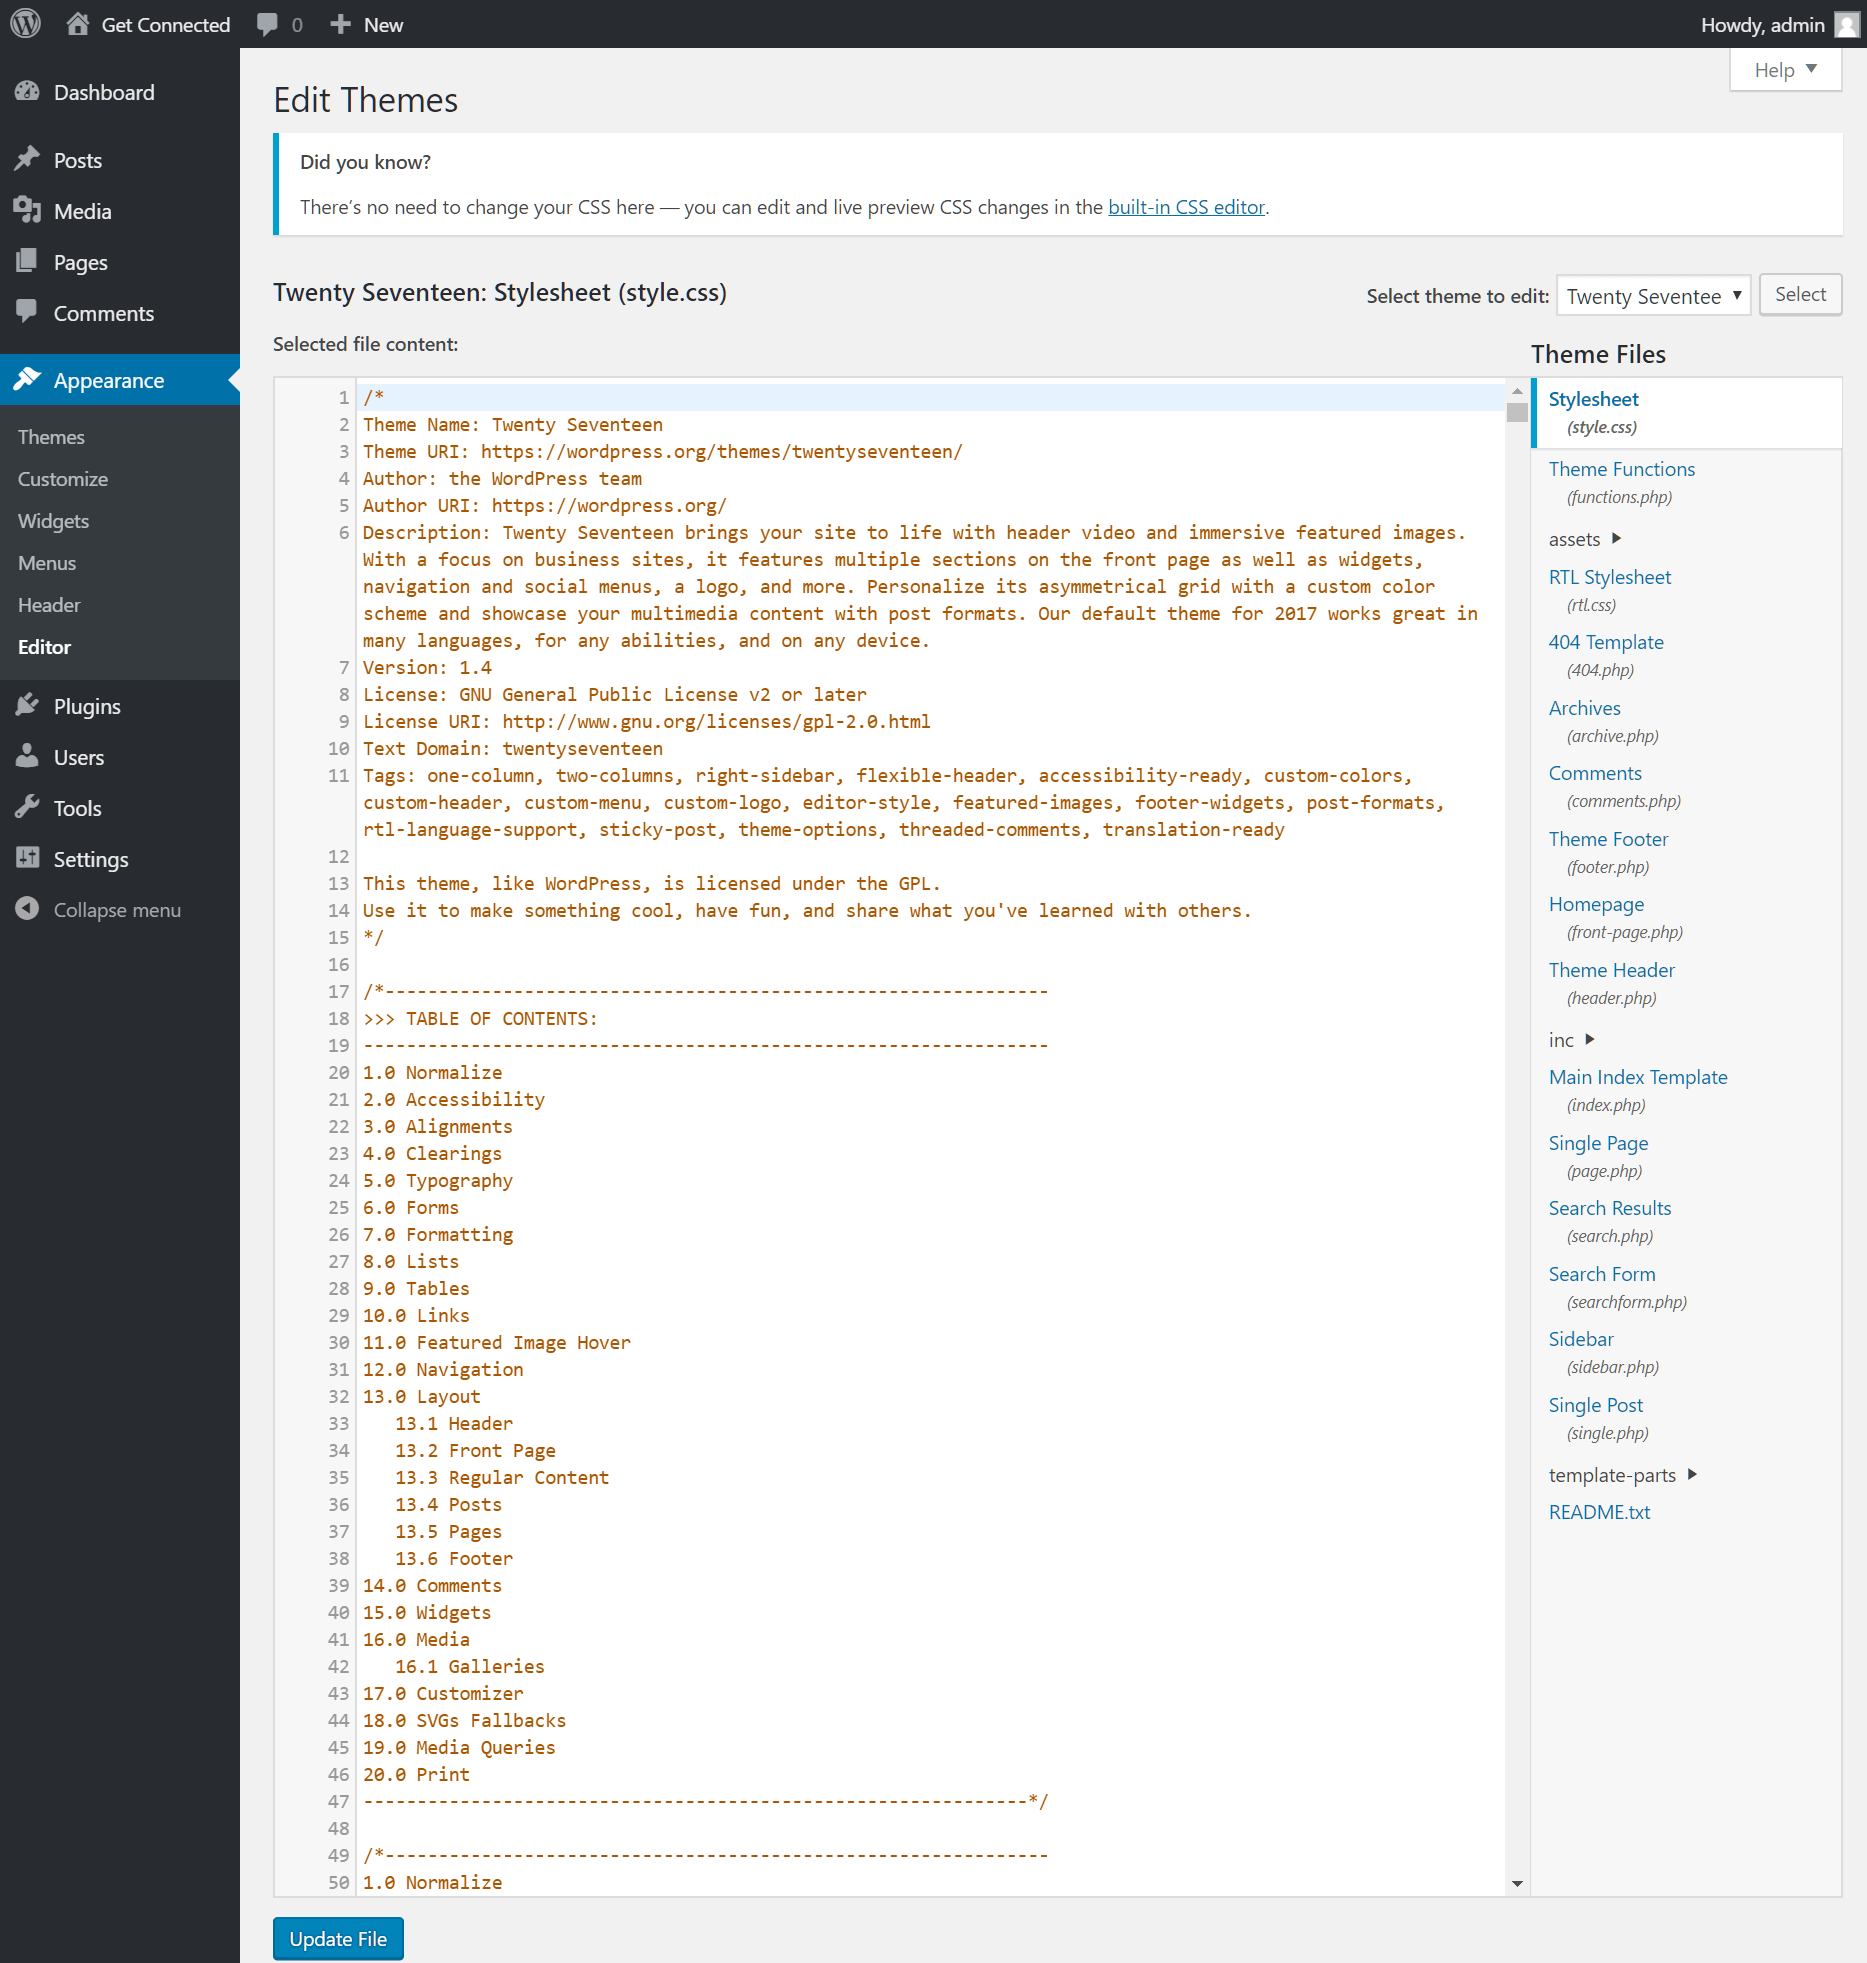Screen dimensions: 1867x1963
Task: Open the comments bubble icon in admin bar
Action: [x=267, y=24]
